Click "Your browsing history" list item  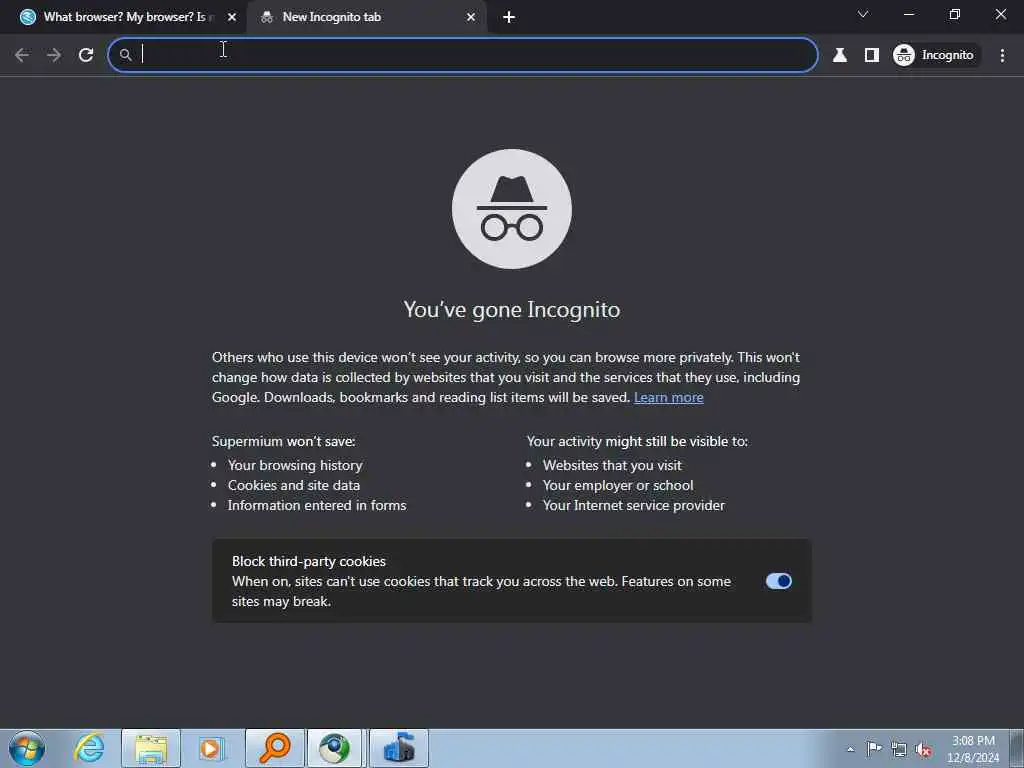295,465
